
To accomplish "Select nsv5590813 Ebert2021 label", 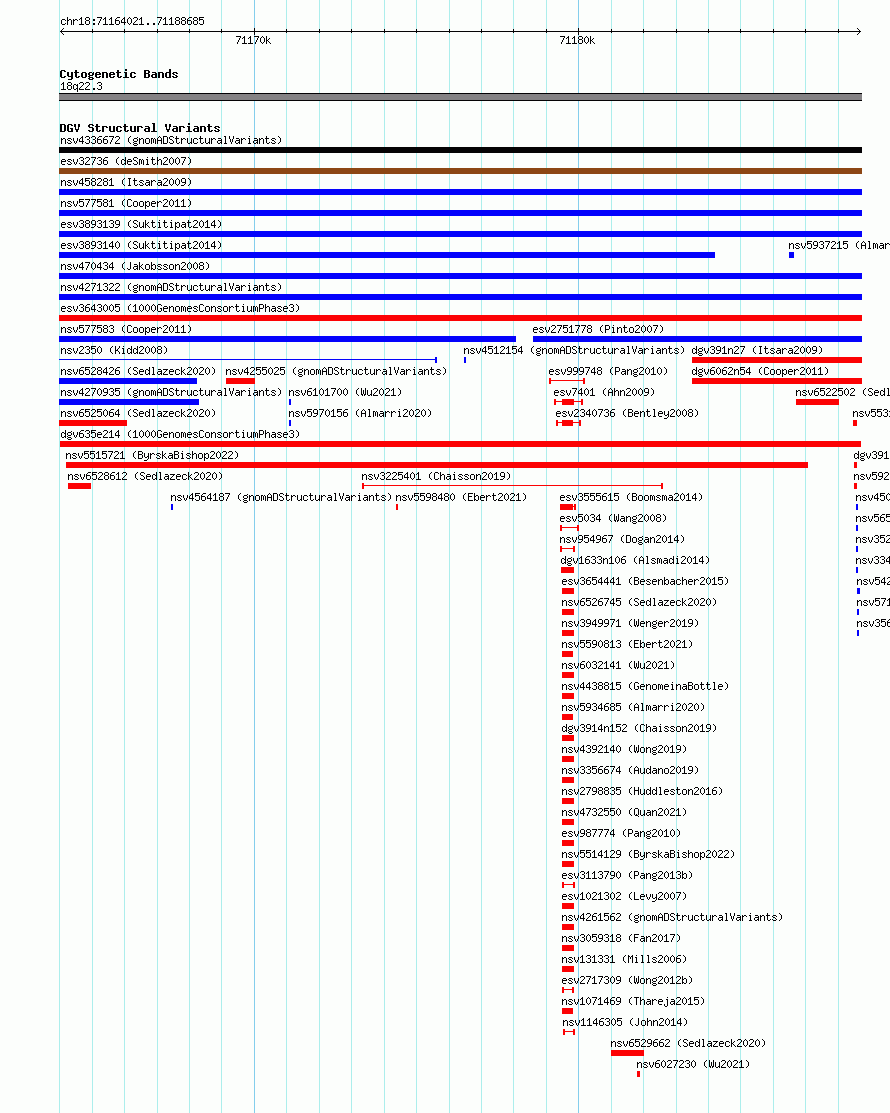I will [x=627, y=645].
